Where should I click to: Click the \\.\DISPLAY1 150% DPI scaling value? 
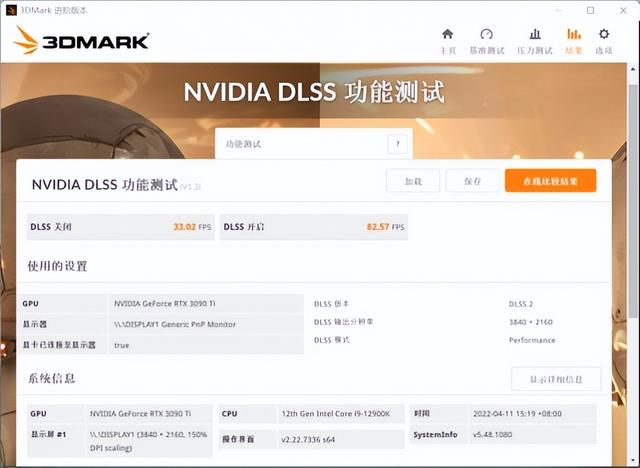[x=149, y=441]
